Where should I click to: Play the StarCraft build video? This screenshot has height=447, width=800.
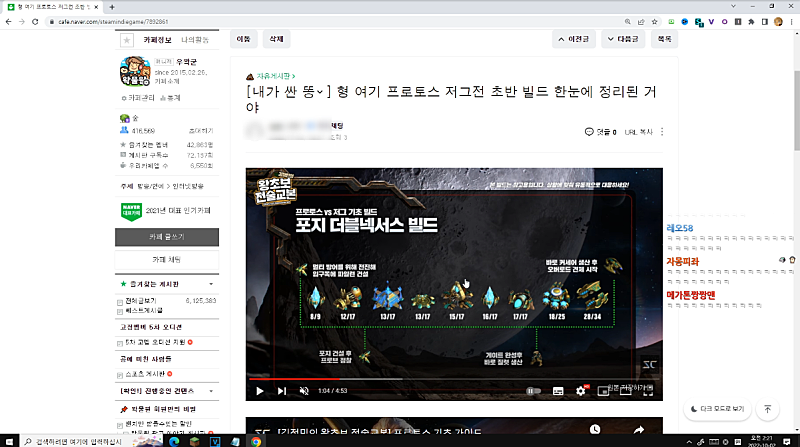[x=260, y=391]
